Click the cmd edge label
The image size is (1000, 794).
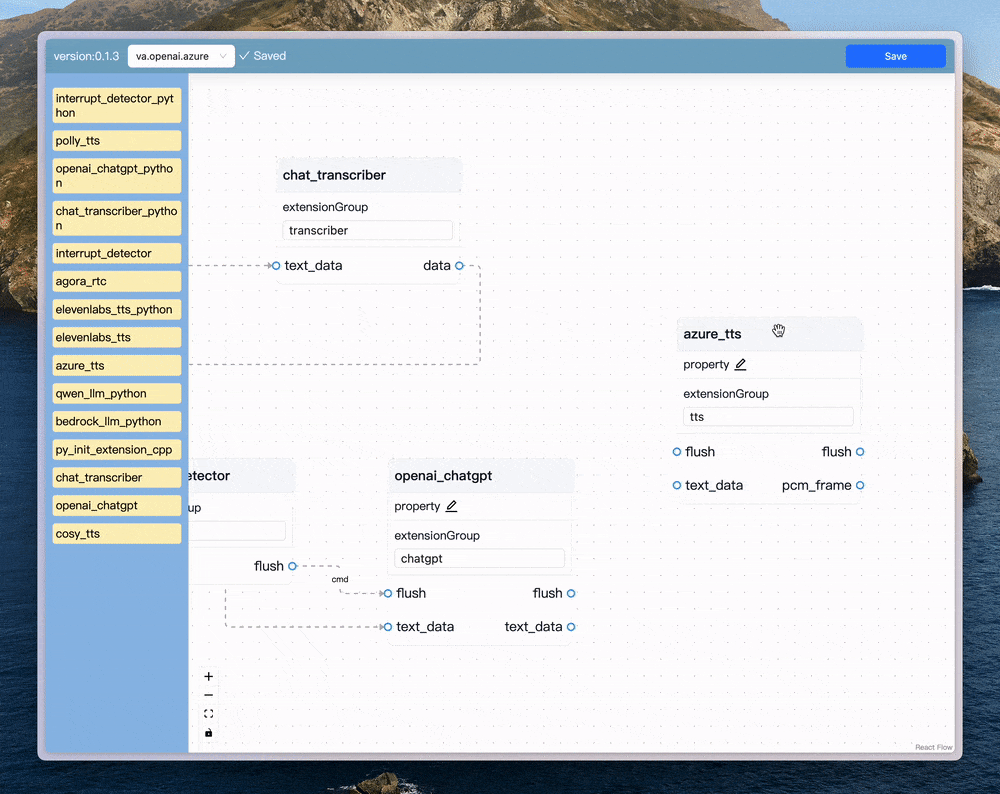[340, 579]
